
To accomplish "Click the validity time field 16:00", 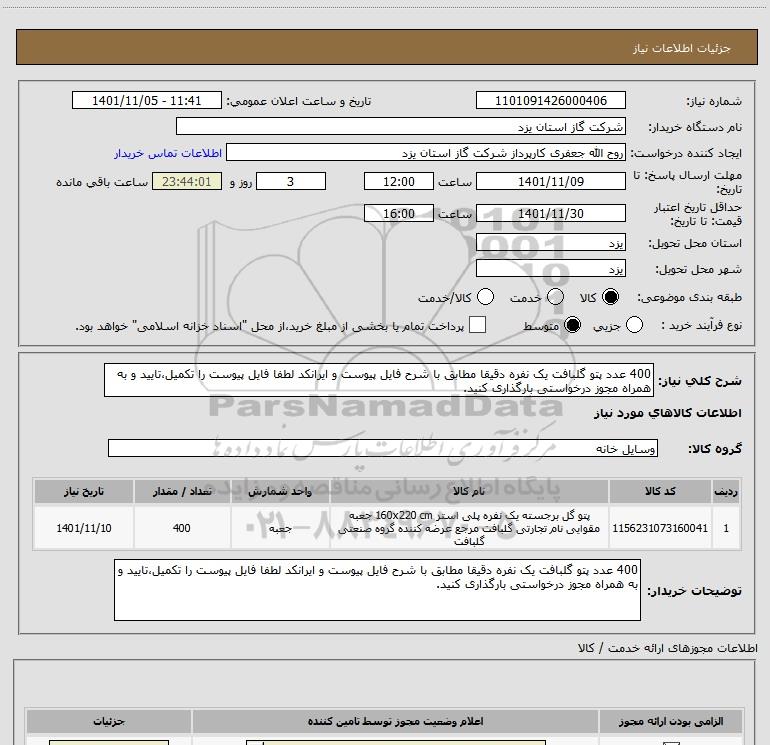I will [399, 213].
